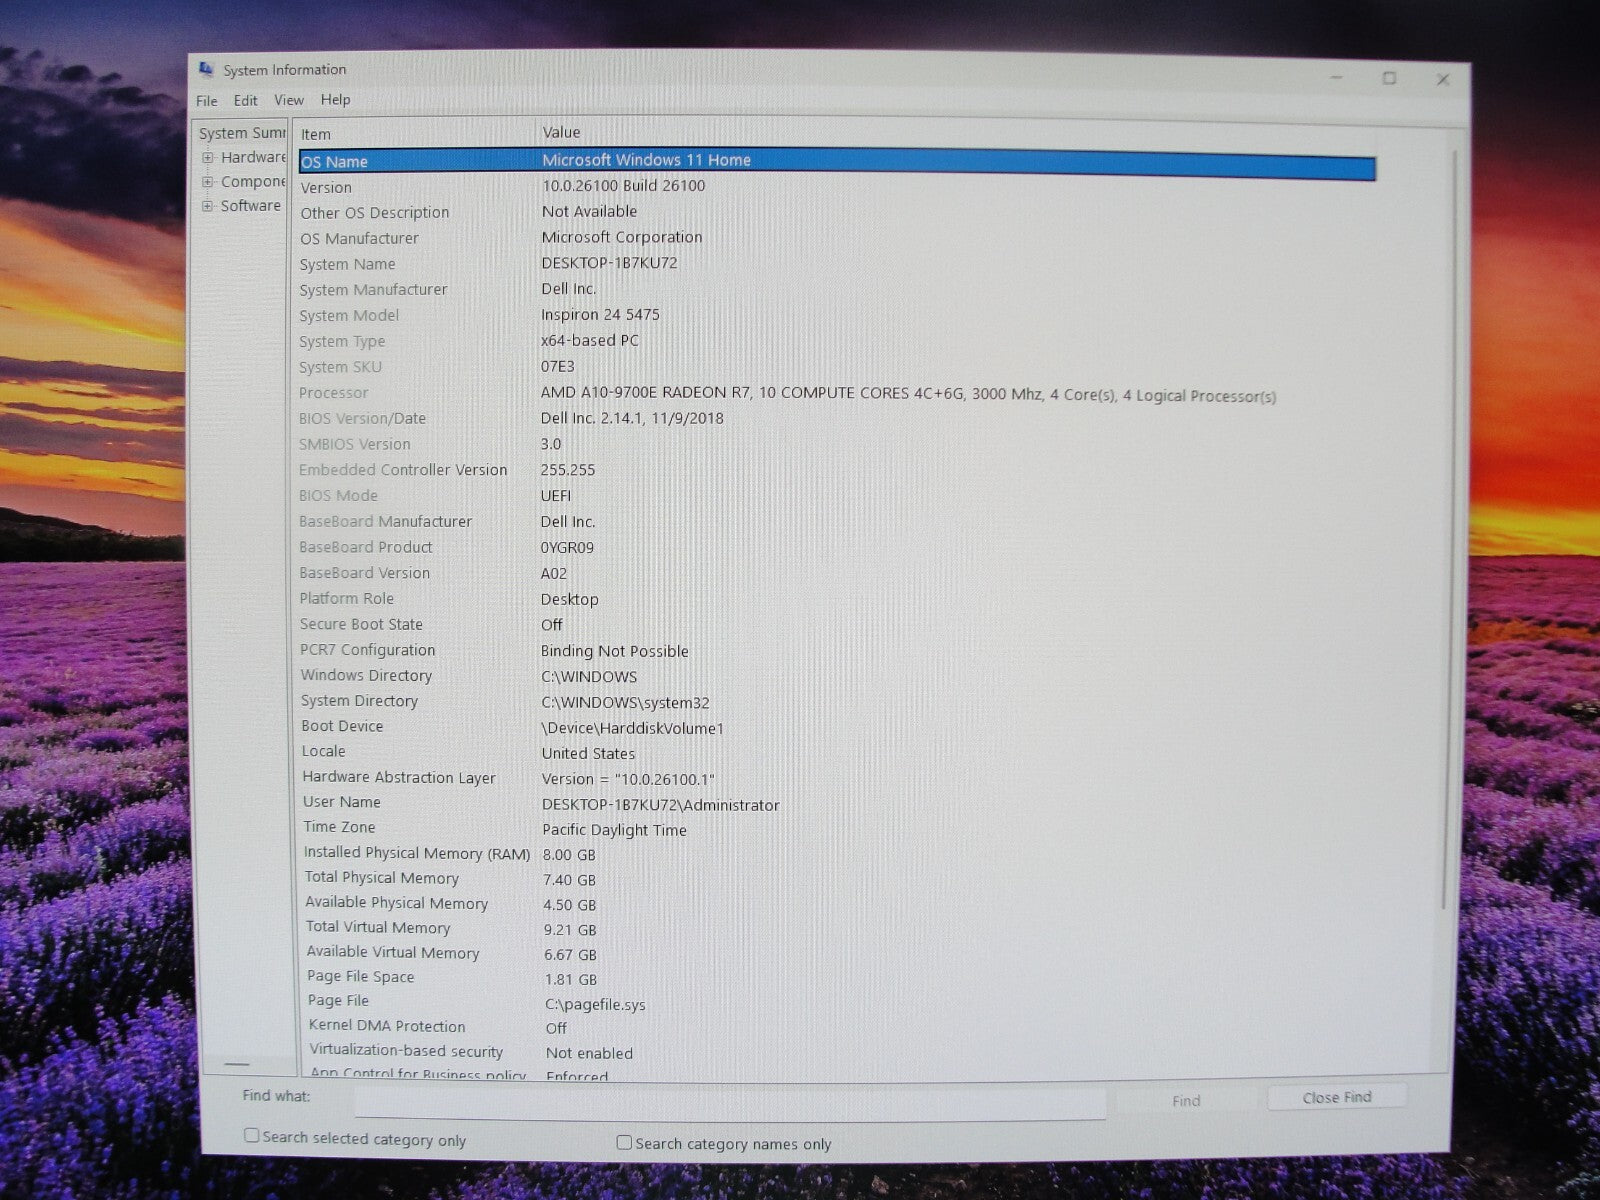Select System Summary in the tree
Screen dimensions: 1600x1200
coord(242,133)
